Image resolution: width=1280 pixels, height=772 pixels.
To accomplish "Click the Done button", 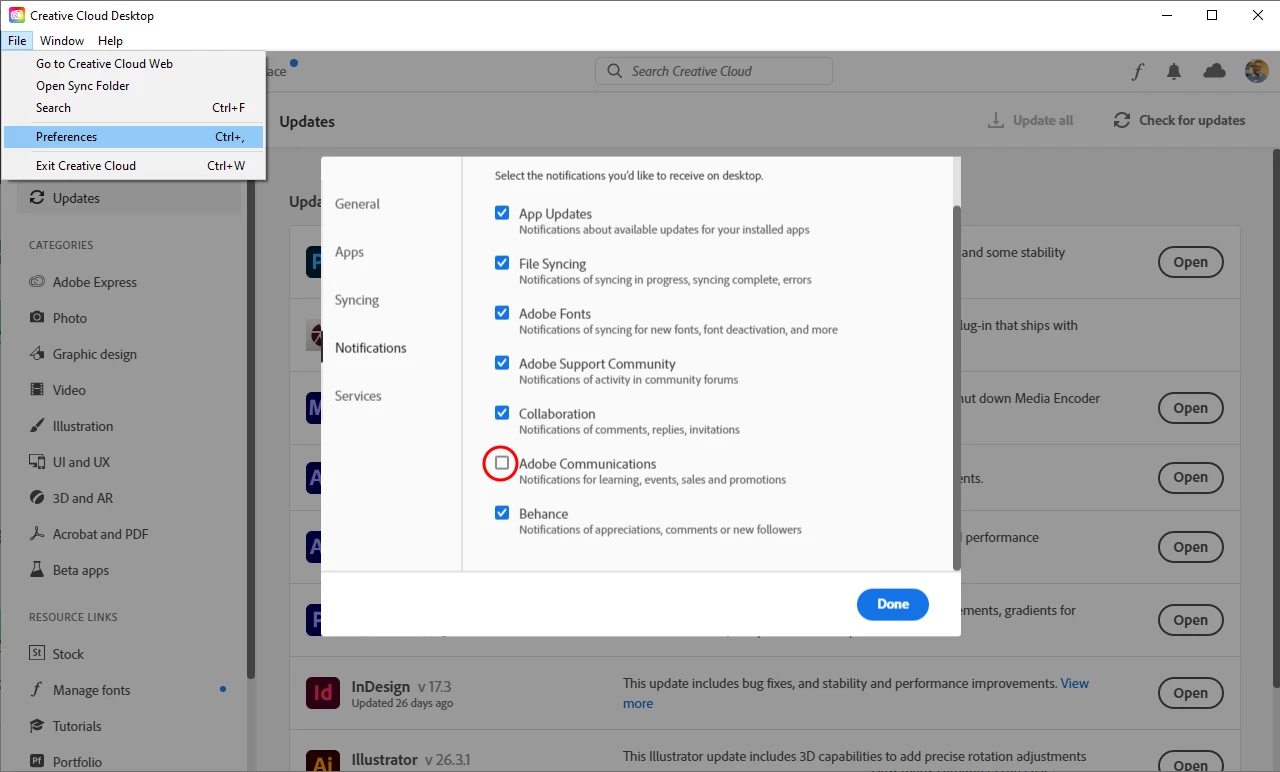I will [893, 604].
